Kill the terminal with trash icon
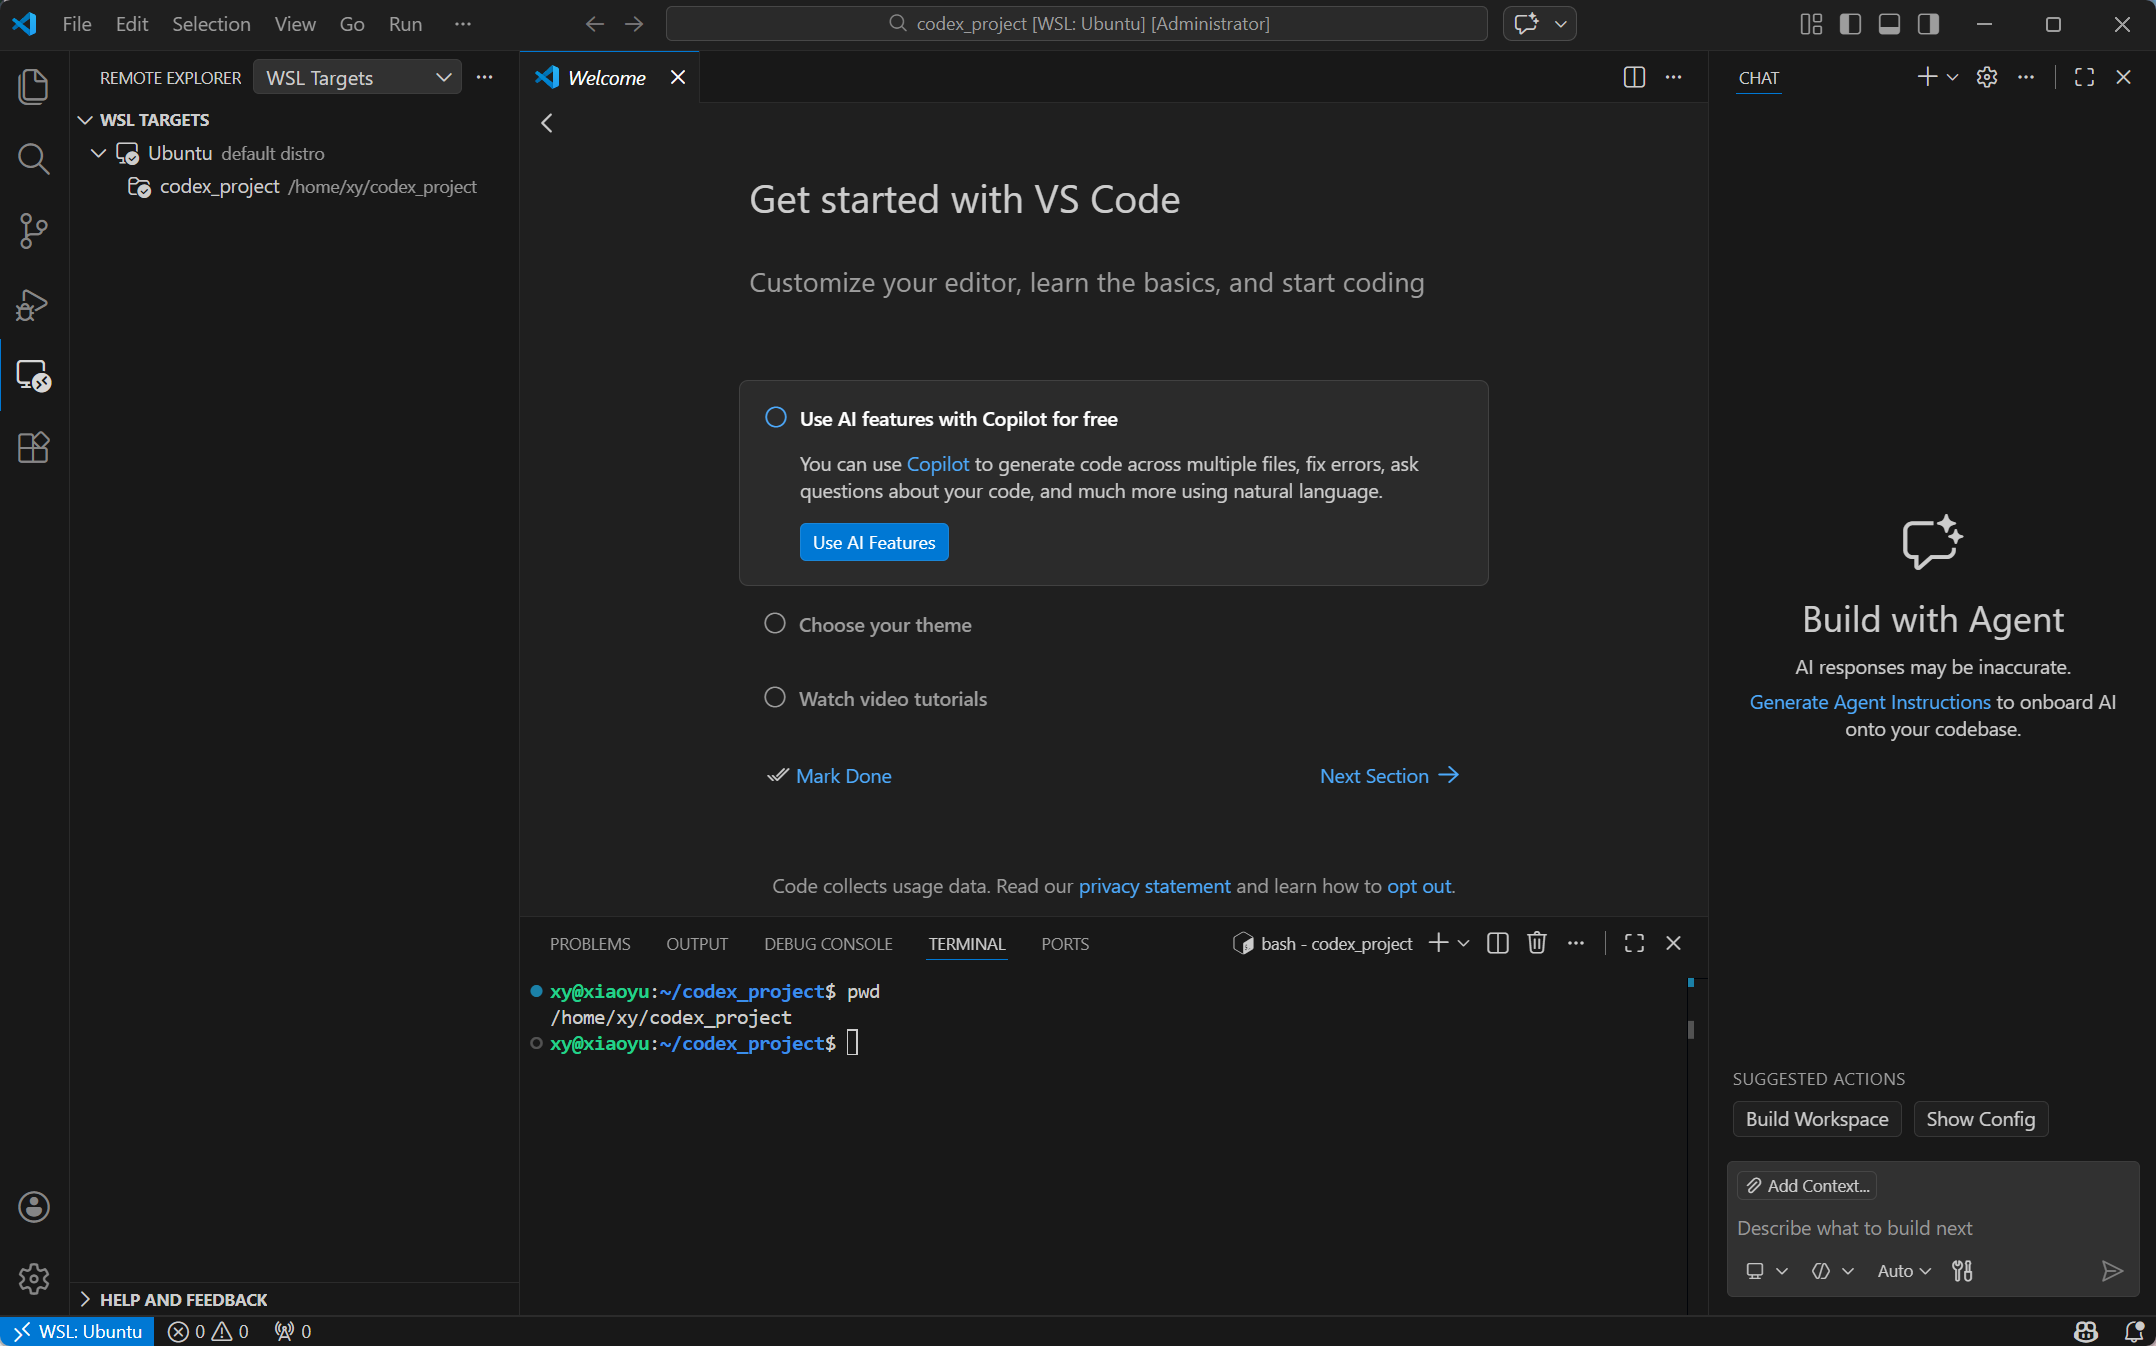This screenshot has height=1346, width=2156. (x=1537, y=943)
